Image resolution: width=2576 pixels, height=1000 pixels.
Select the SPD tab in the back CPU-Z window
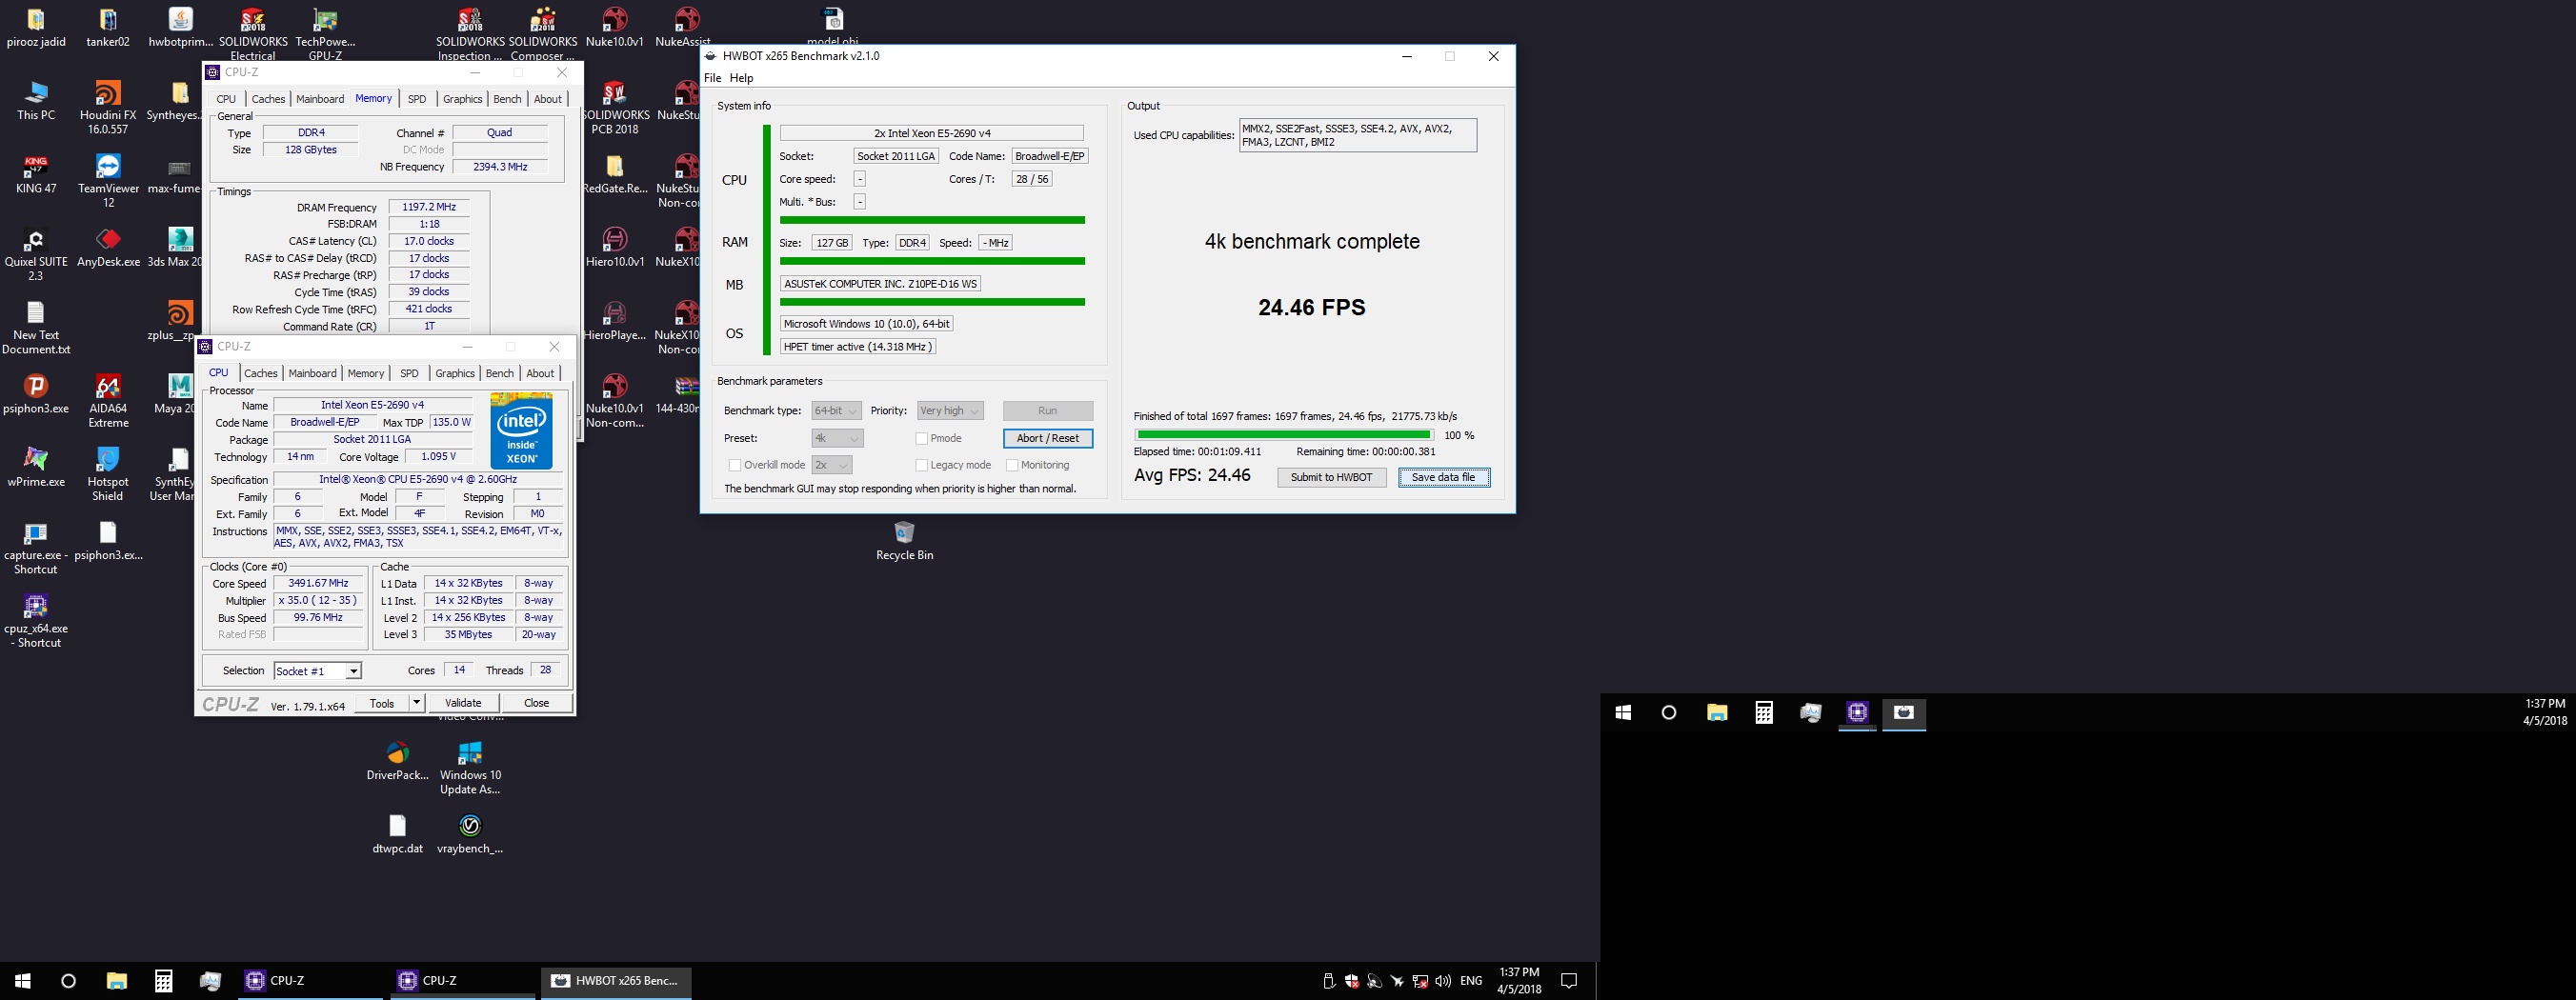[x=417, y=99]
